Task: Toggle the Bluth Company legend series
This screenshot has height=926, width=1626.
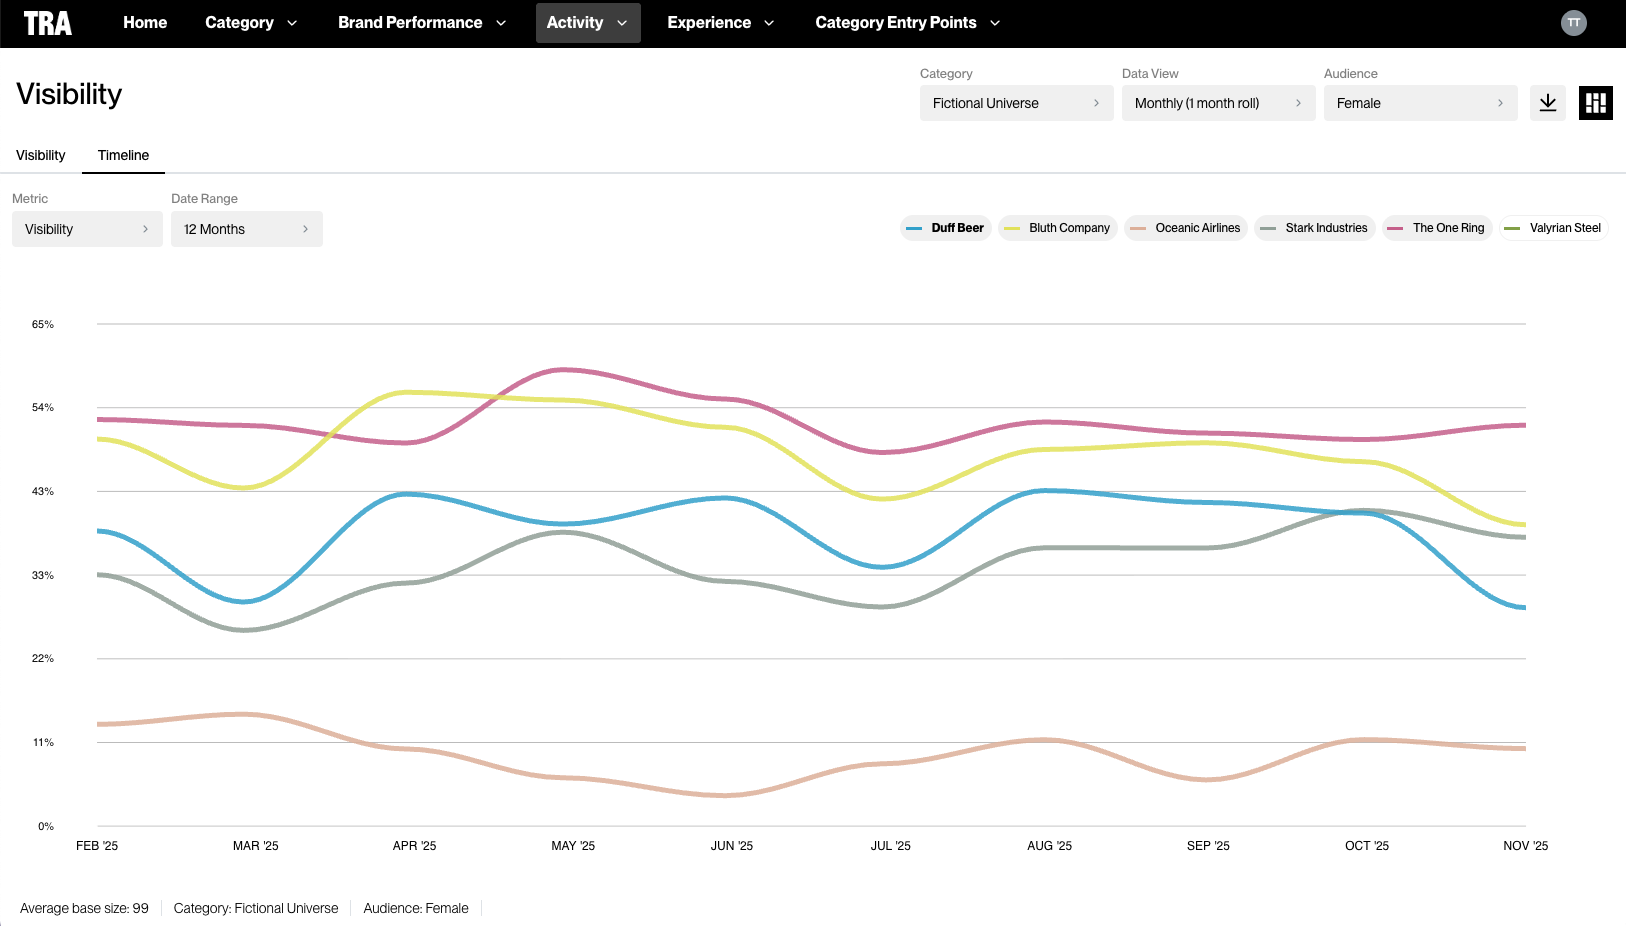Action: coord(1057,228)
